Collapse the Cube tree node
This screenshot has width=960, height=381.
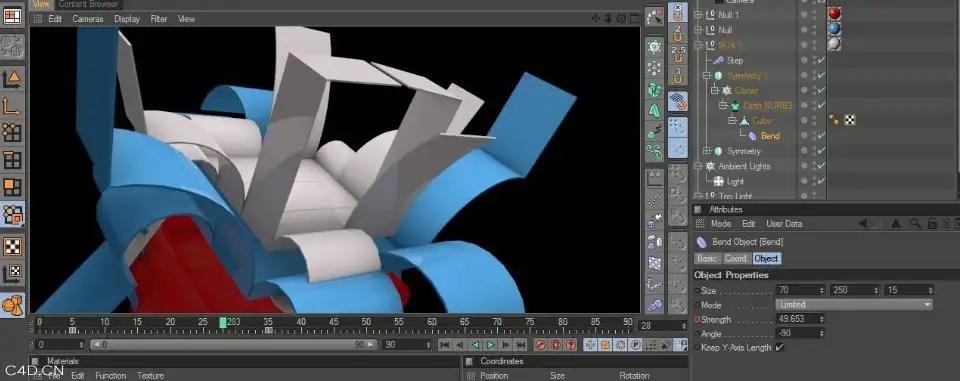[732, 121]
